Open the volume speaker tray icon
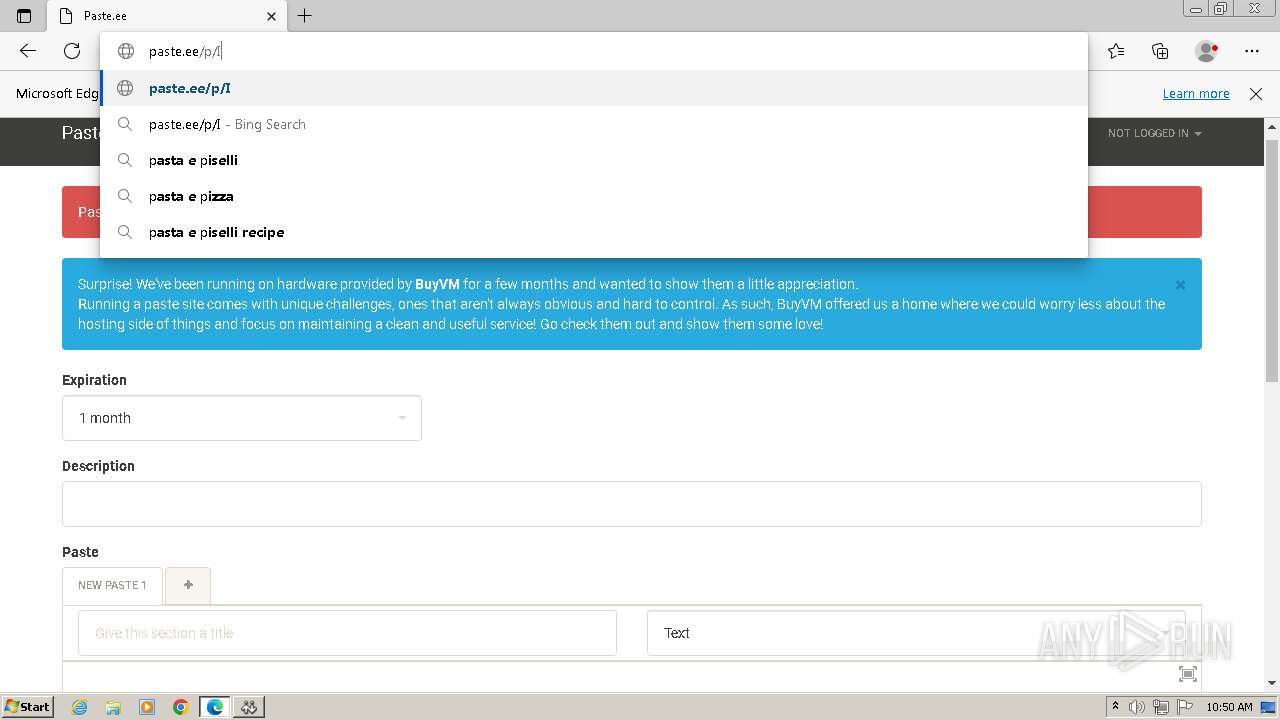This screenshot has width=1280, height=720. (x=1137, y=707)
